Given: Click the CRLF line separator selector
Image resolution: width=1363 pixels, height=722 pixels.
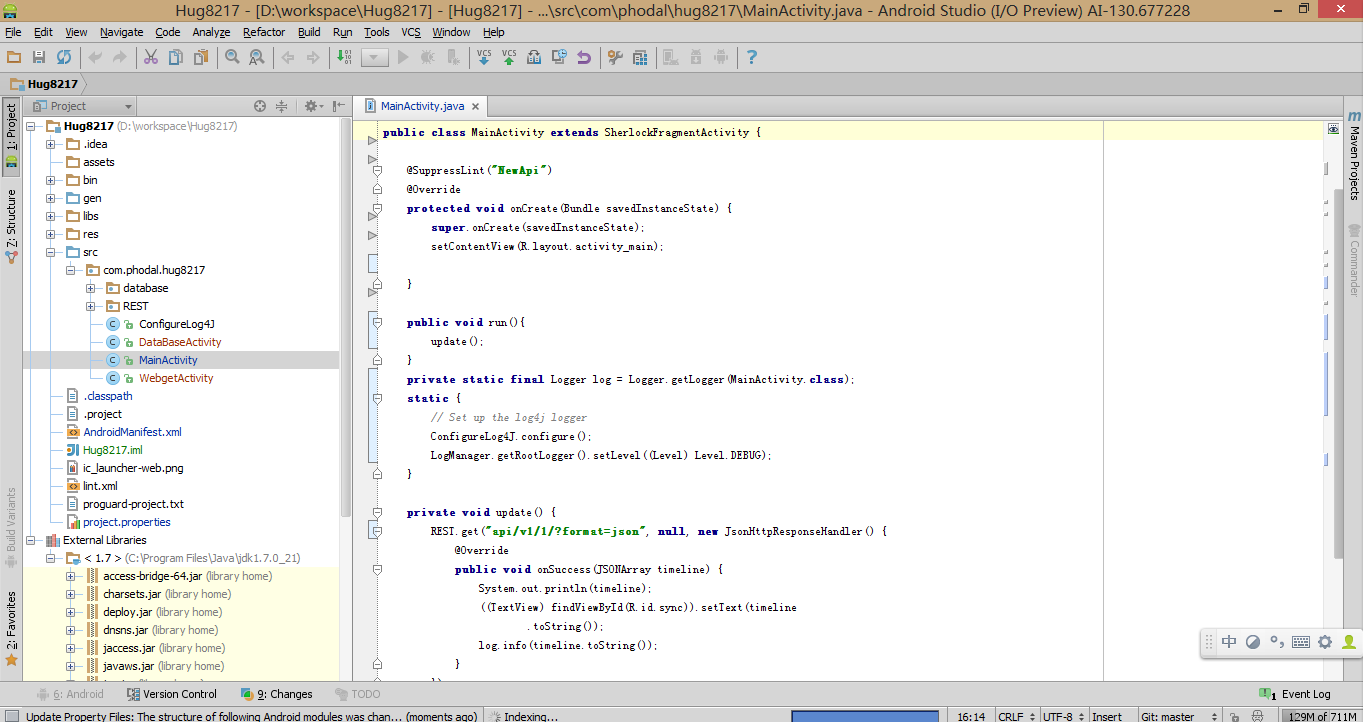Looking at the screenshot, I should pyautogui.click(x=1015, y=716).
